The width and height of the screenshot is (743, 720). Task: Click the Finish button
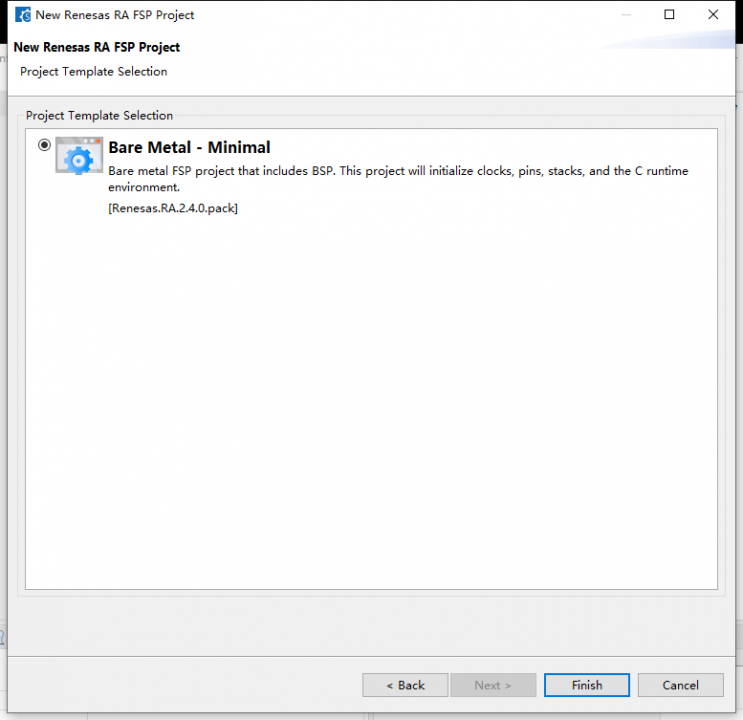coord(587,685)
